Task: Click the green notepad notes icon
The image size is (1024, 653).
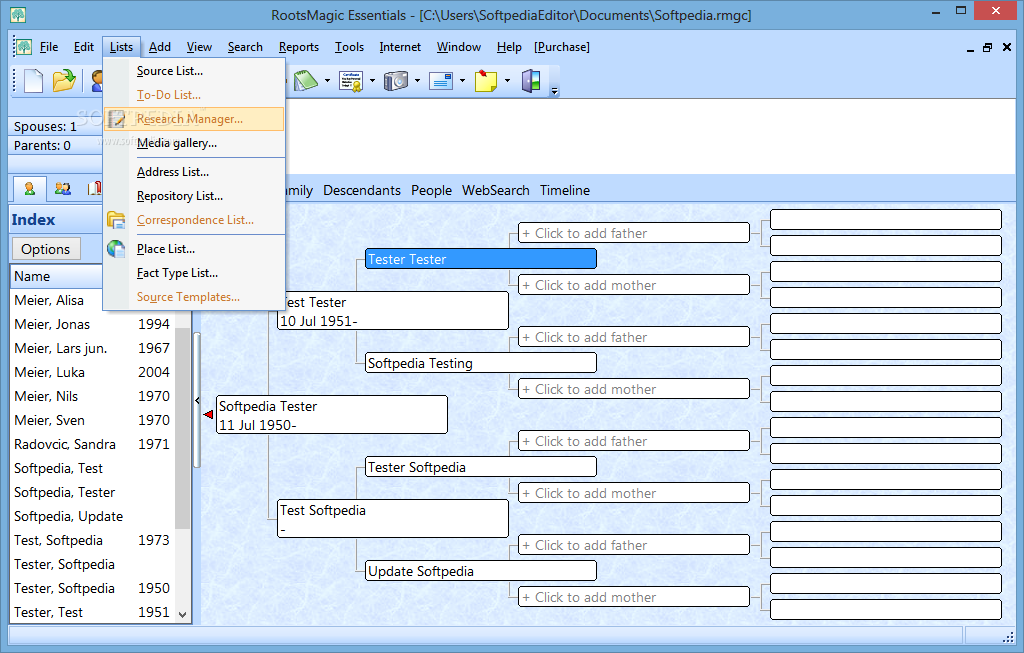Action: [x=306, y=81]
